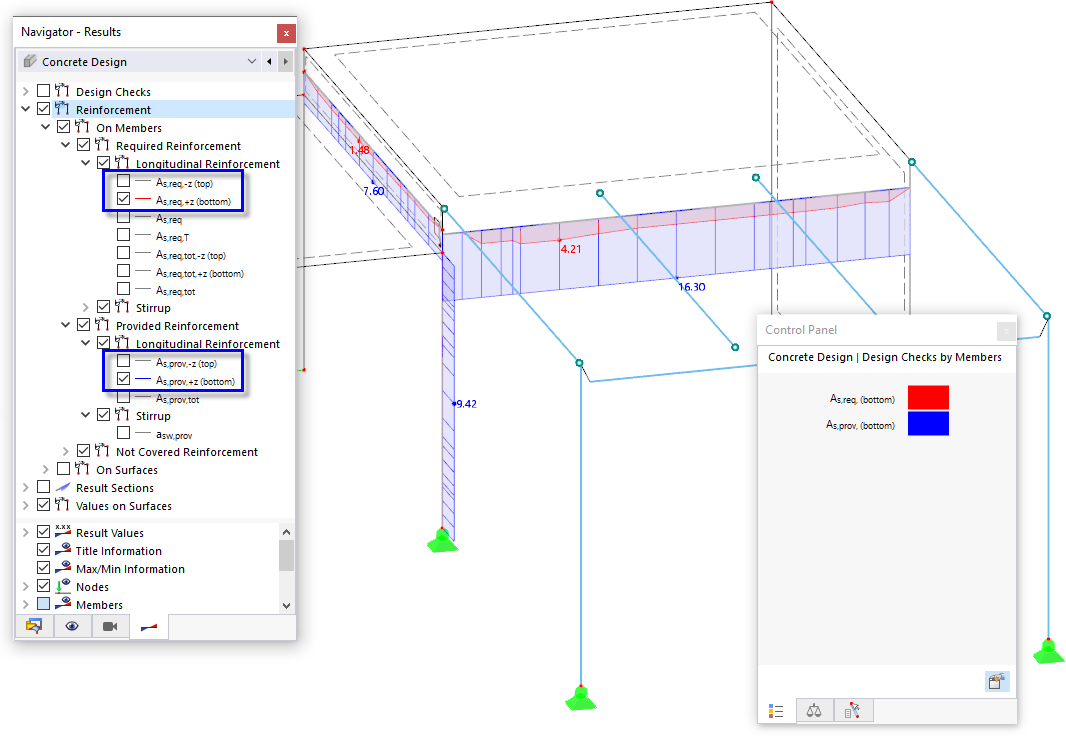Screen dimensions: 1066x740
Task: Uncheck As,req,+z (bottom) checkbox
Action: (123, 199)
